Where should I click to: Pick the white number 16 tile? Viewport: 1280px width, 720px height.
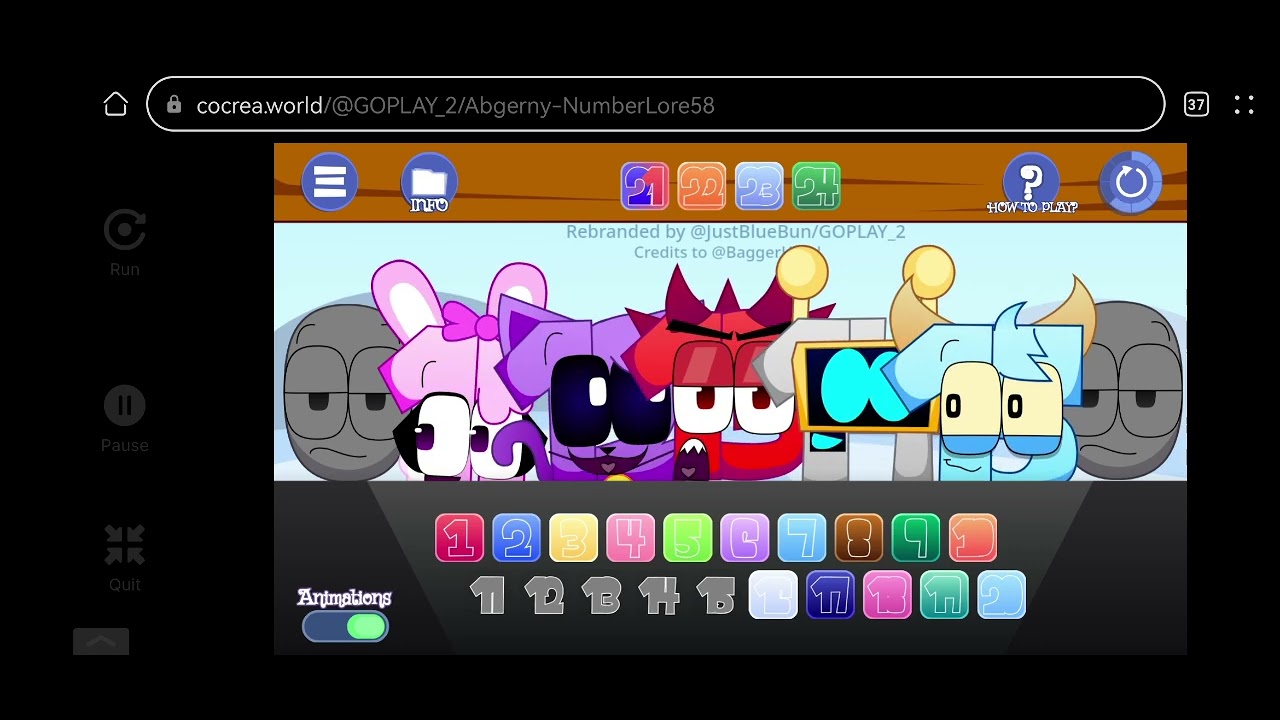773,595
